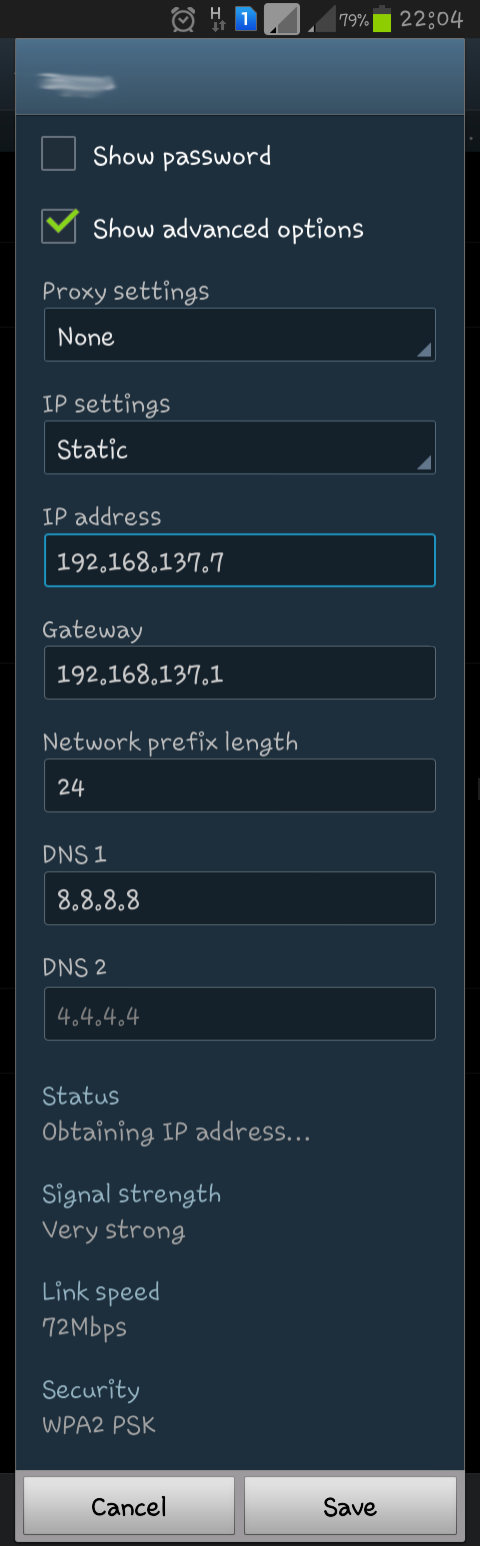Edit the DNS 2 field
Screen dimensions: 480x1546
point(240,1014)
